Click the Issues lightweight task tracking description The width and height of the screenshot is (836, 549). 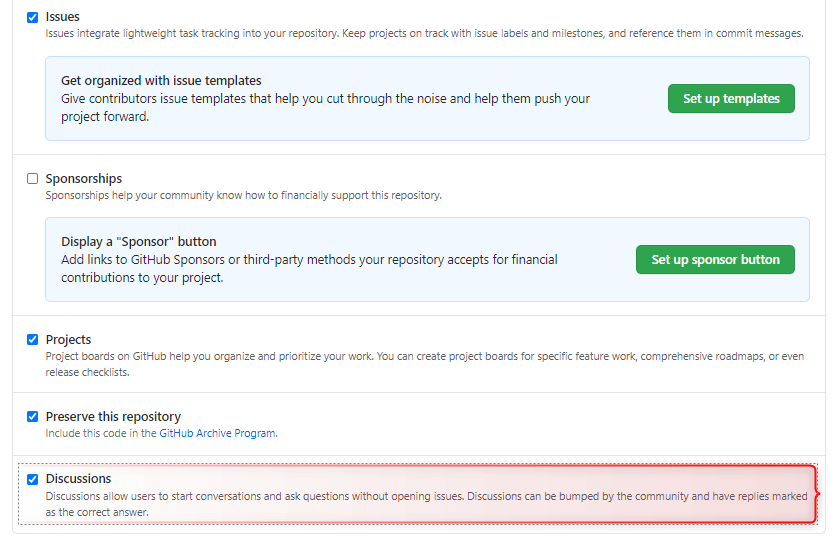click(x=424, y=34)
